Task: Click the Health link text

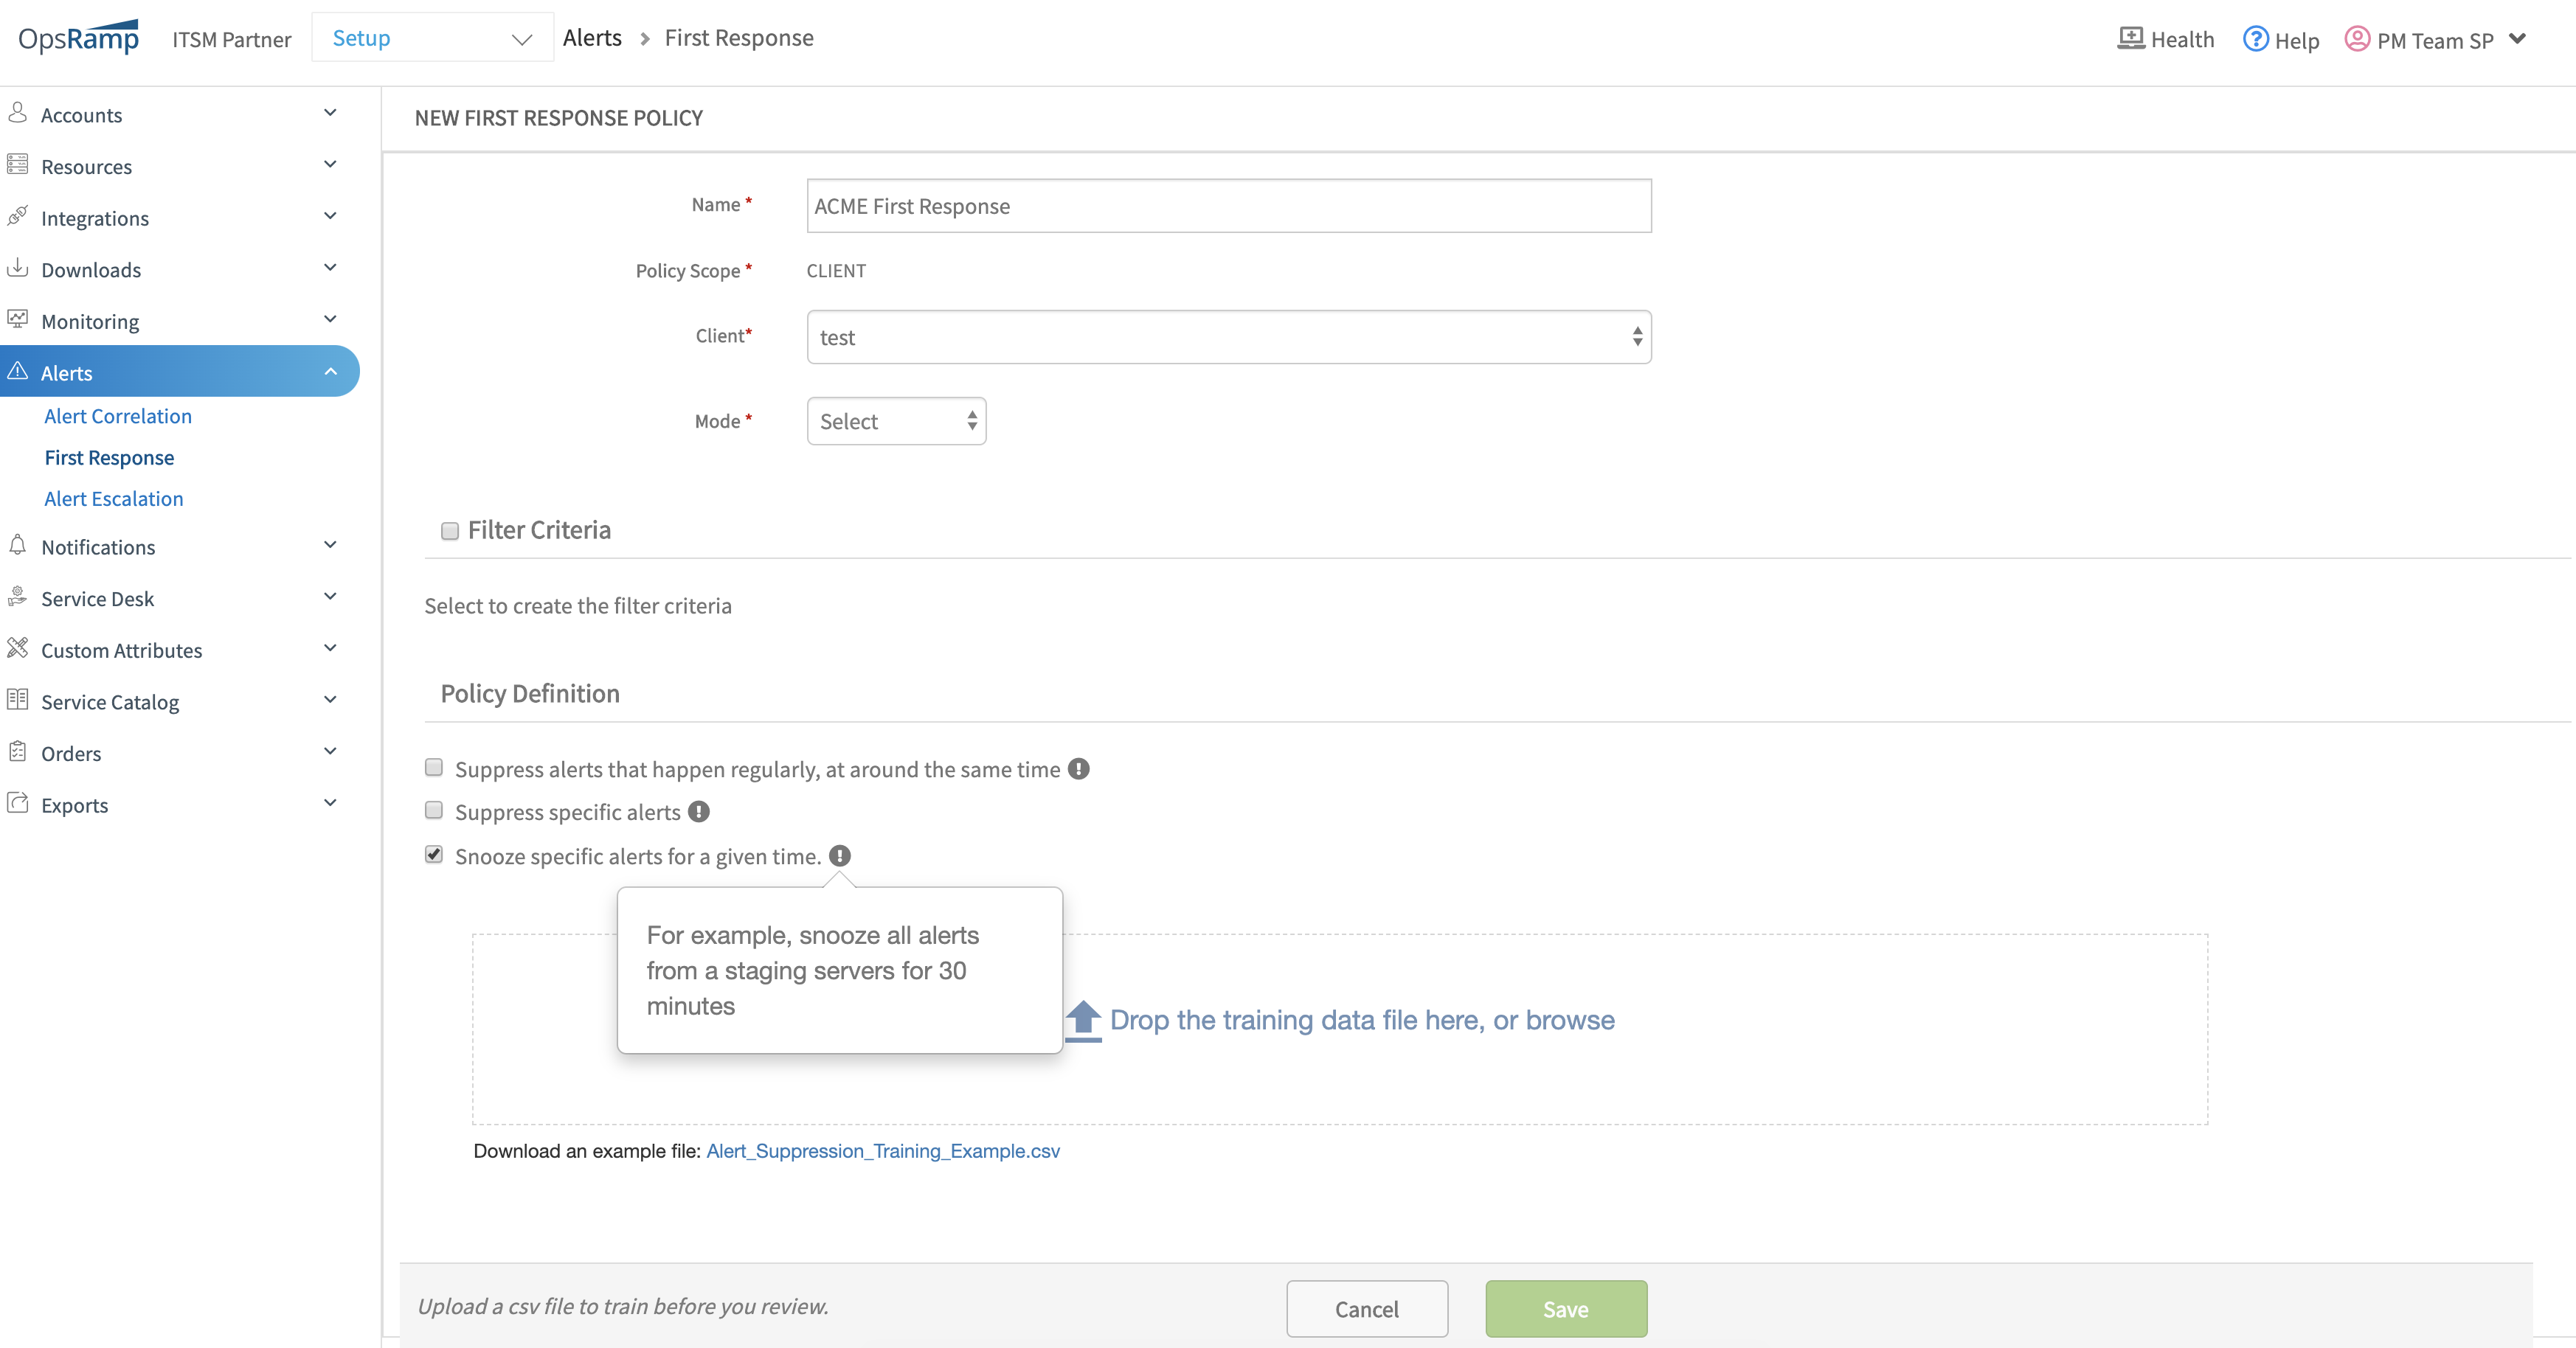Action: tap(2183, 39)
